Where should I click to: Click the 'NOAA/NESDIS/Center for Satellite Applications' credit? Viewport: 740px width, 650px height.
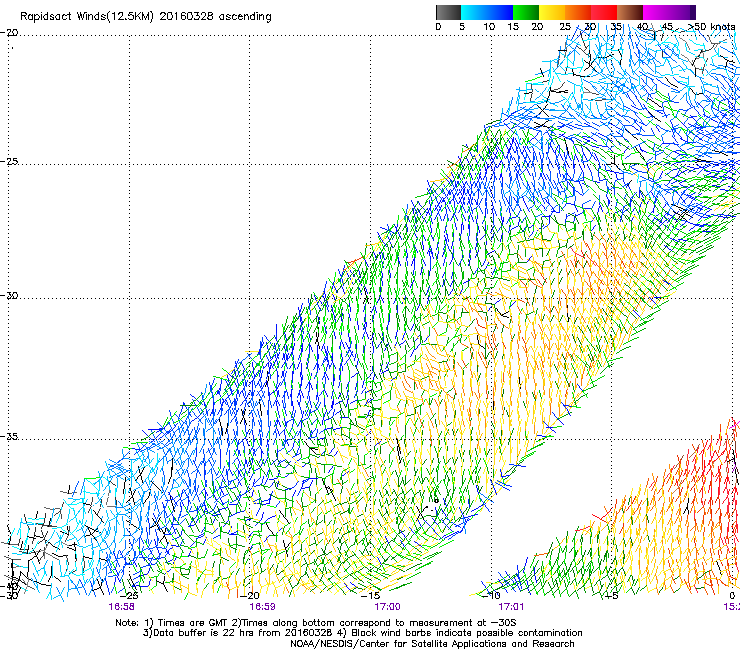(x=432, y=644)
